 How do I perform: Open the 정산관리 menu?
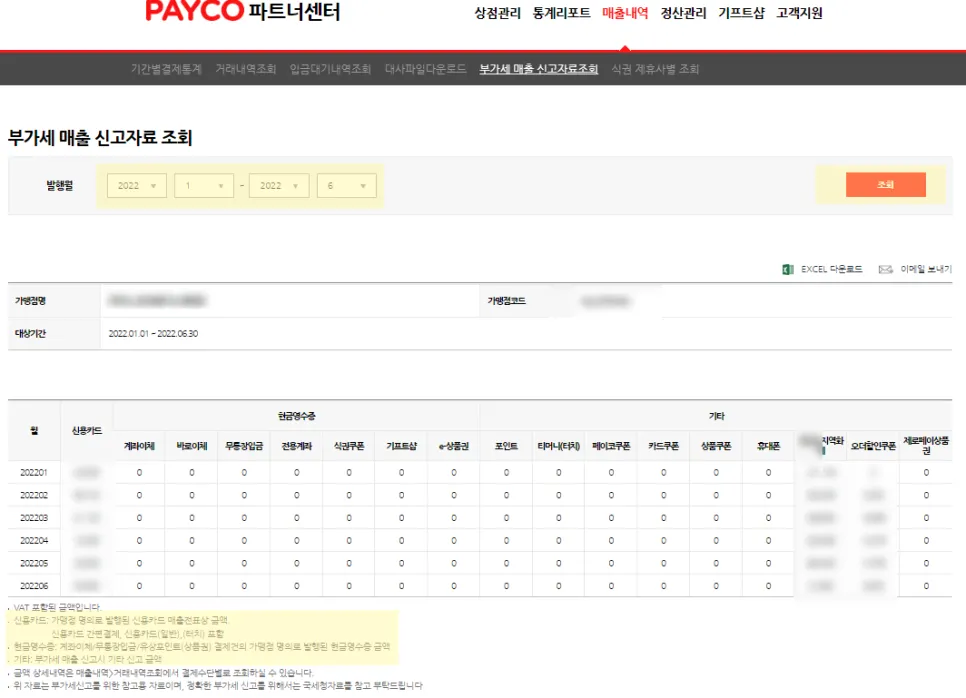click(x=683, y=13)
